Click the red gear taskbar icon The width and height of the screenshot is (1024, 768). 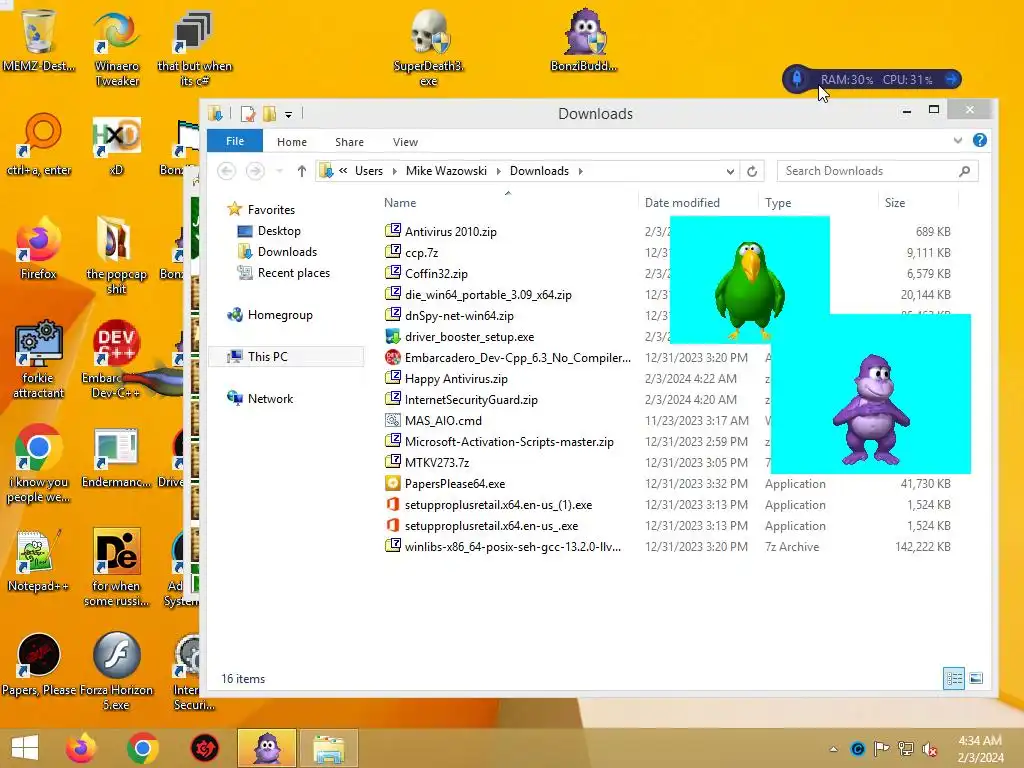click(204, 748)
